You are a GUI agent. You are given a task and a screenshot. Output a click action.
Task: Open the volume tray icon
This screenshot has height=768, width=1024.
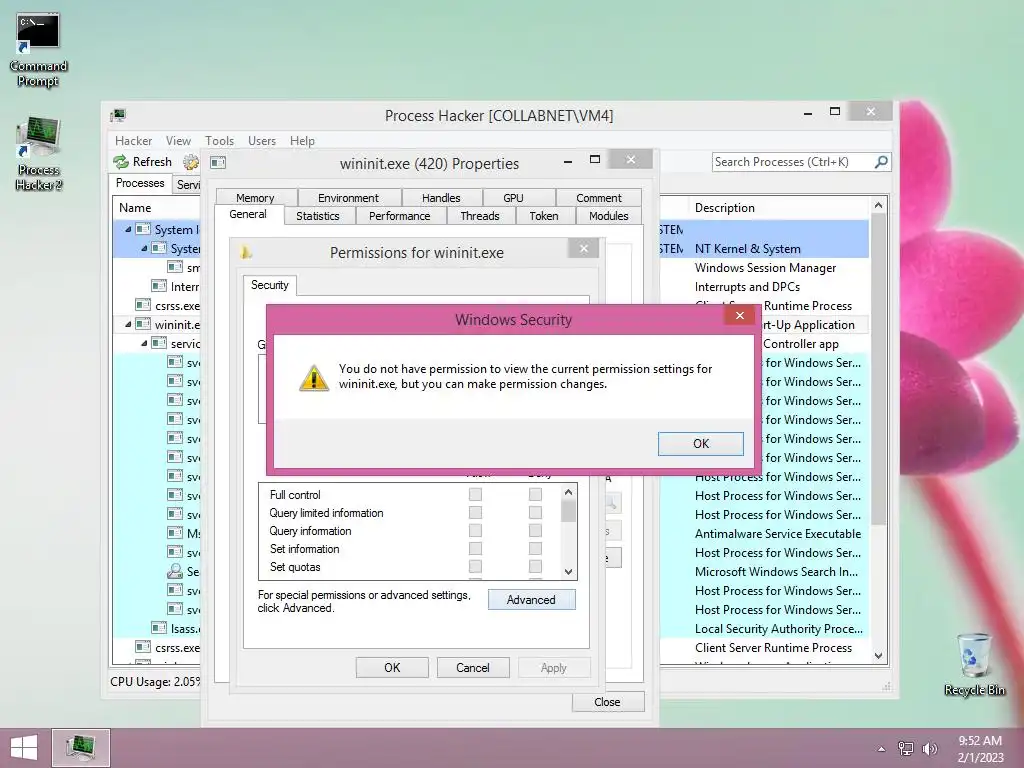point(929,749)
